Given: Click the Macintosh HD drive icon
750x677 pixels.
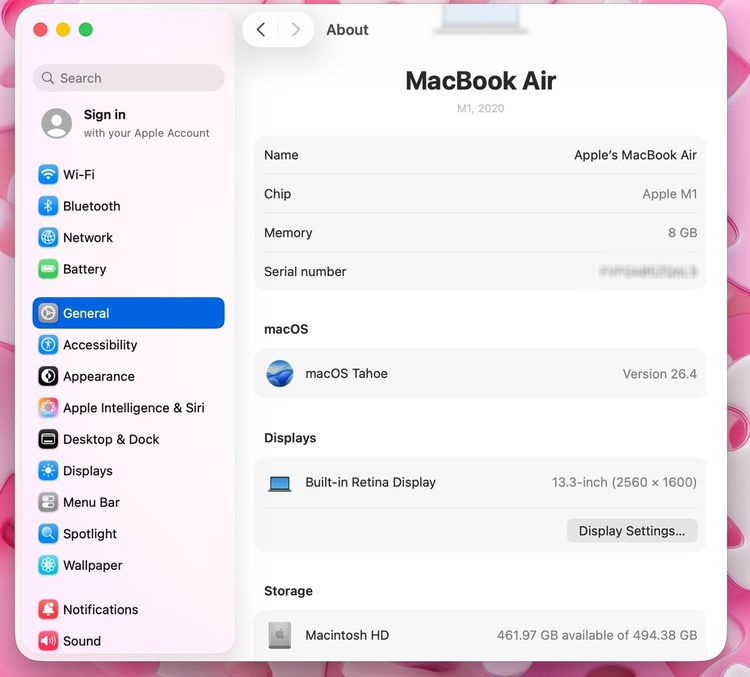Looking at the screenshot, I should (x=280, y=635).
